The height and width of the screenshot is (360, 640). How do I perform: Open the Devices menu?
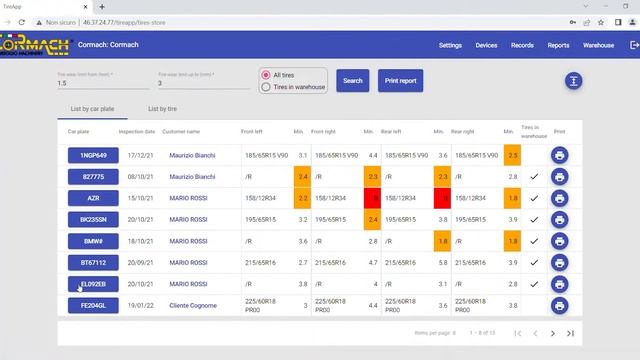pos(486,45)
